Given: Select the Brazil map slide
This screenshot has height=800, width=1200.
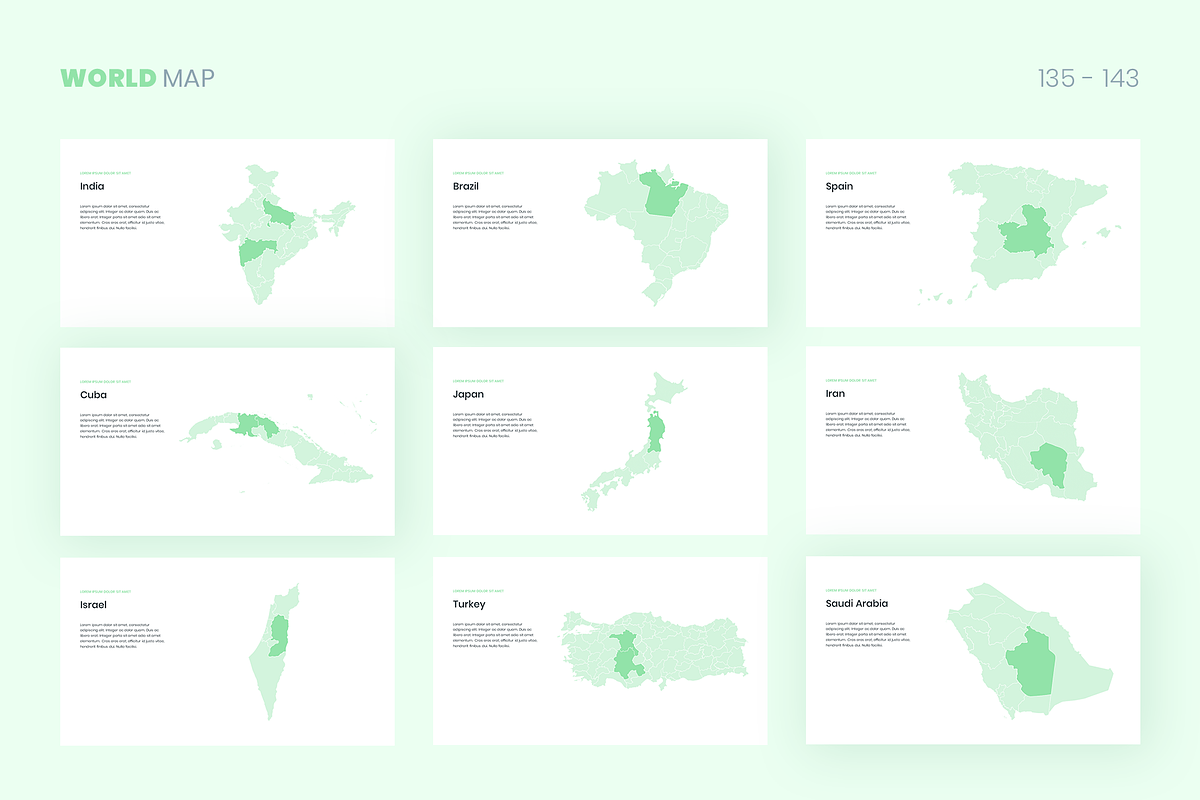Looking at the screenshot, I should 600,233.
